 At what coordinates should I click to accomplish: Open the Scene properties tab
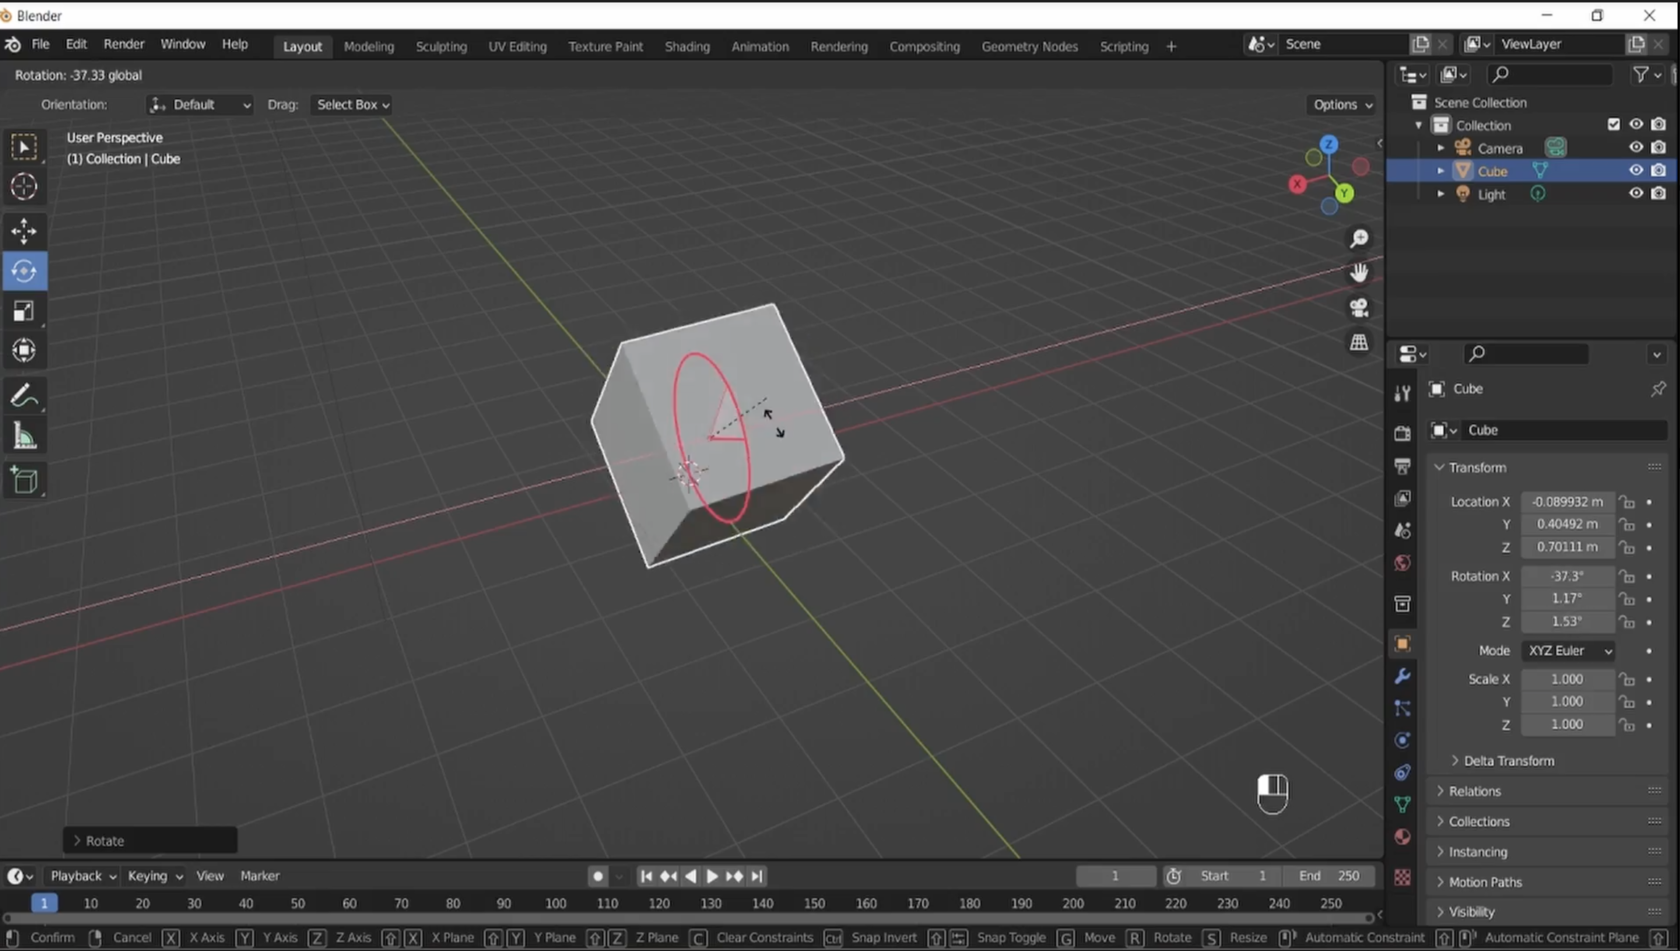click(1402, 531)
